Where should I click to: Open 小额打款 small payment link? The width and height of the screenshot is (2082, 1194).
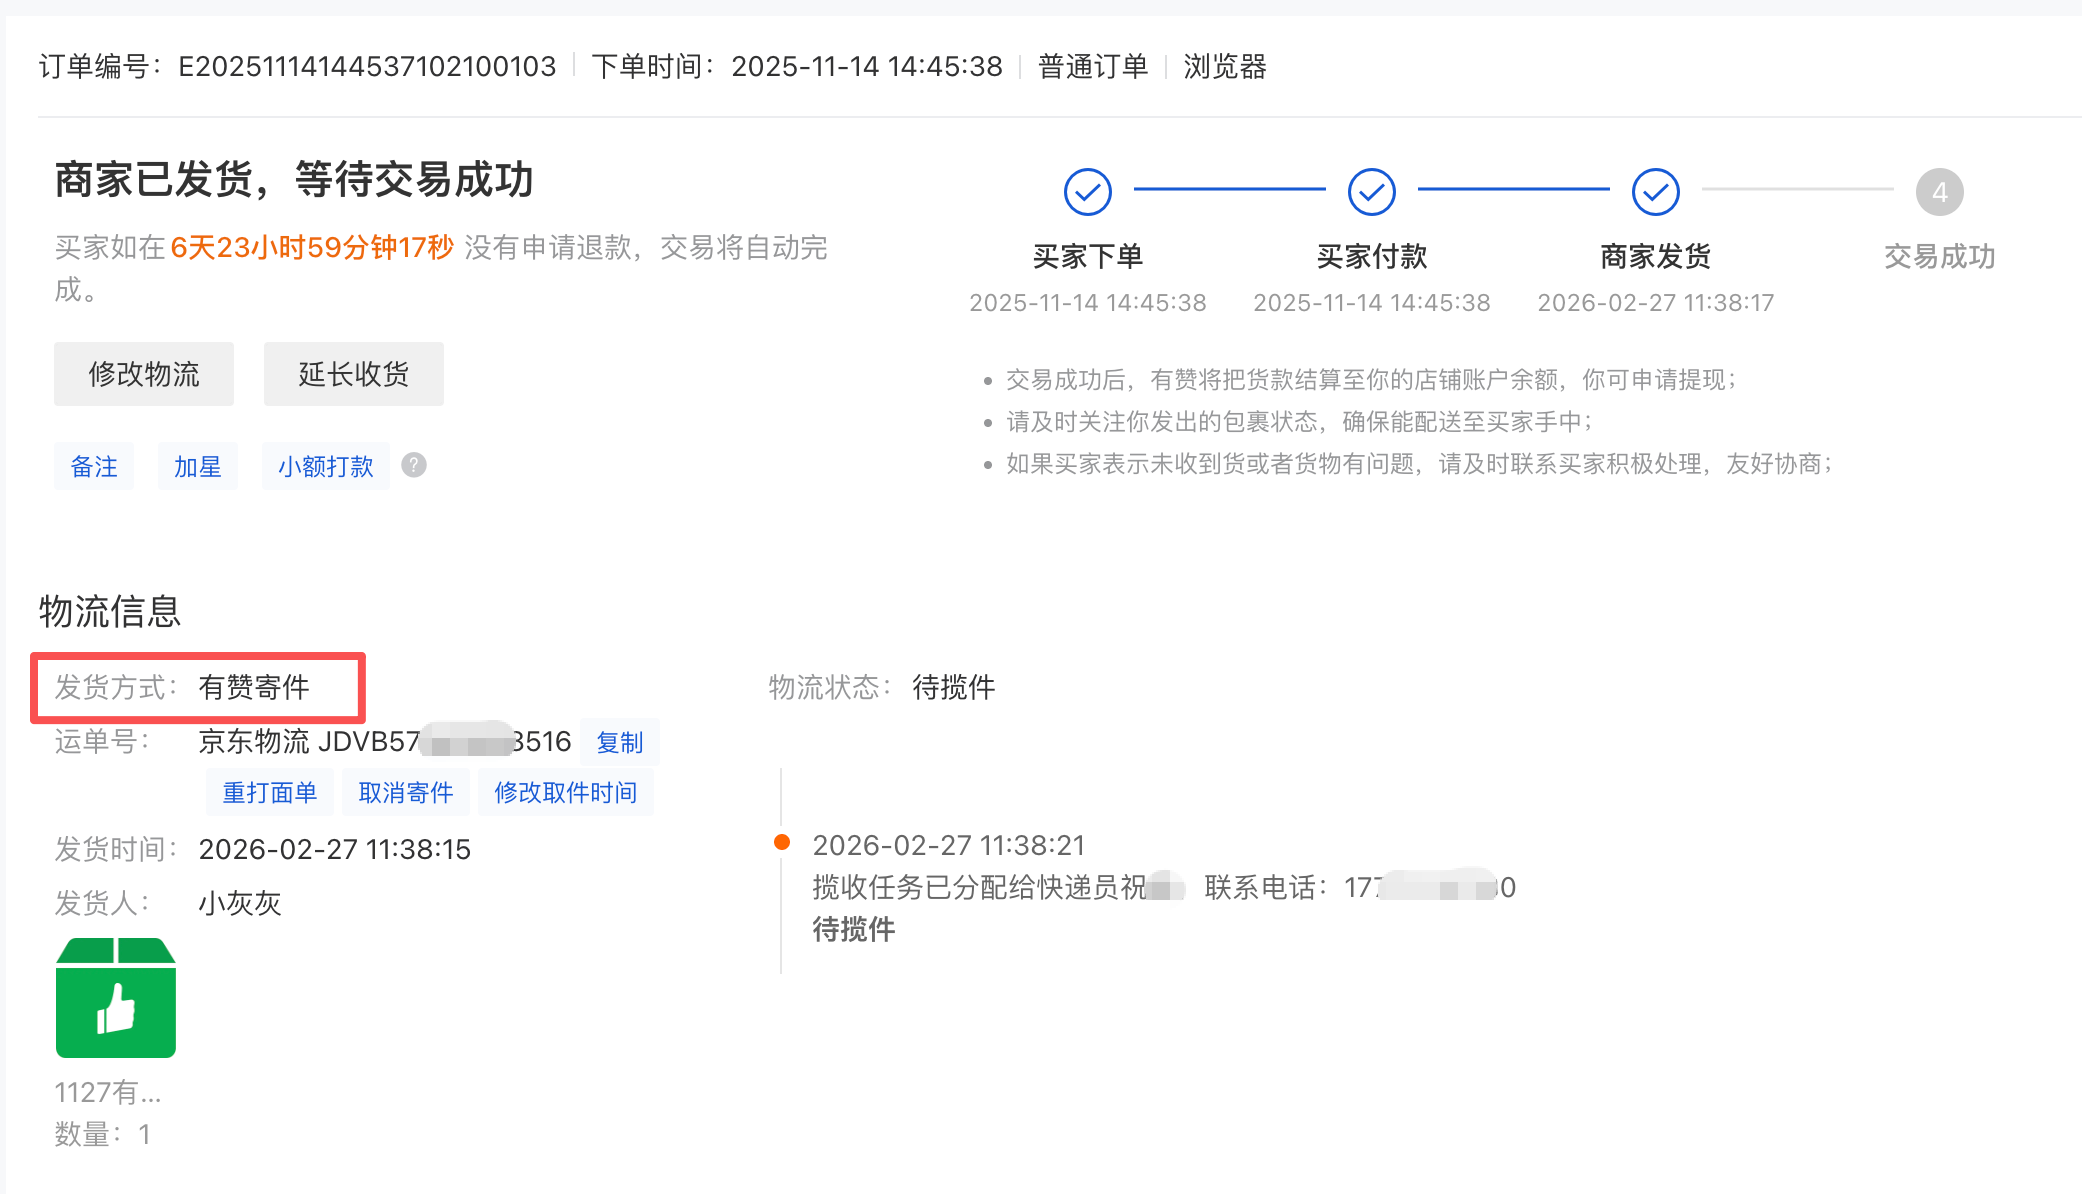[325, 466]
